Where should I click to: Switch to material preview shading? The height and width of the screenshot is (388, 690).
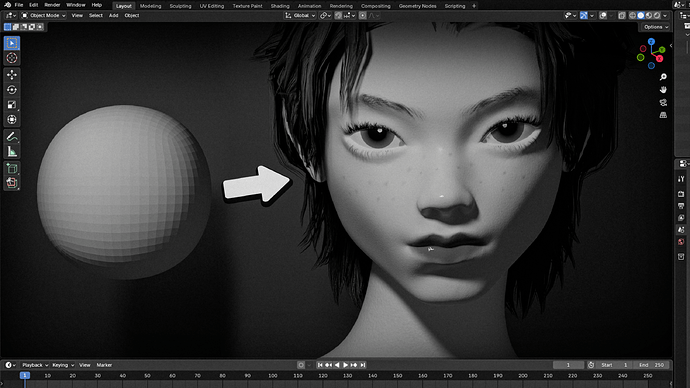649,15
